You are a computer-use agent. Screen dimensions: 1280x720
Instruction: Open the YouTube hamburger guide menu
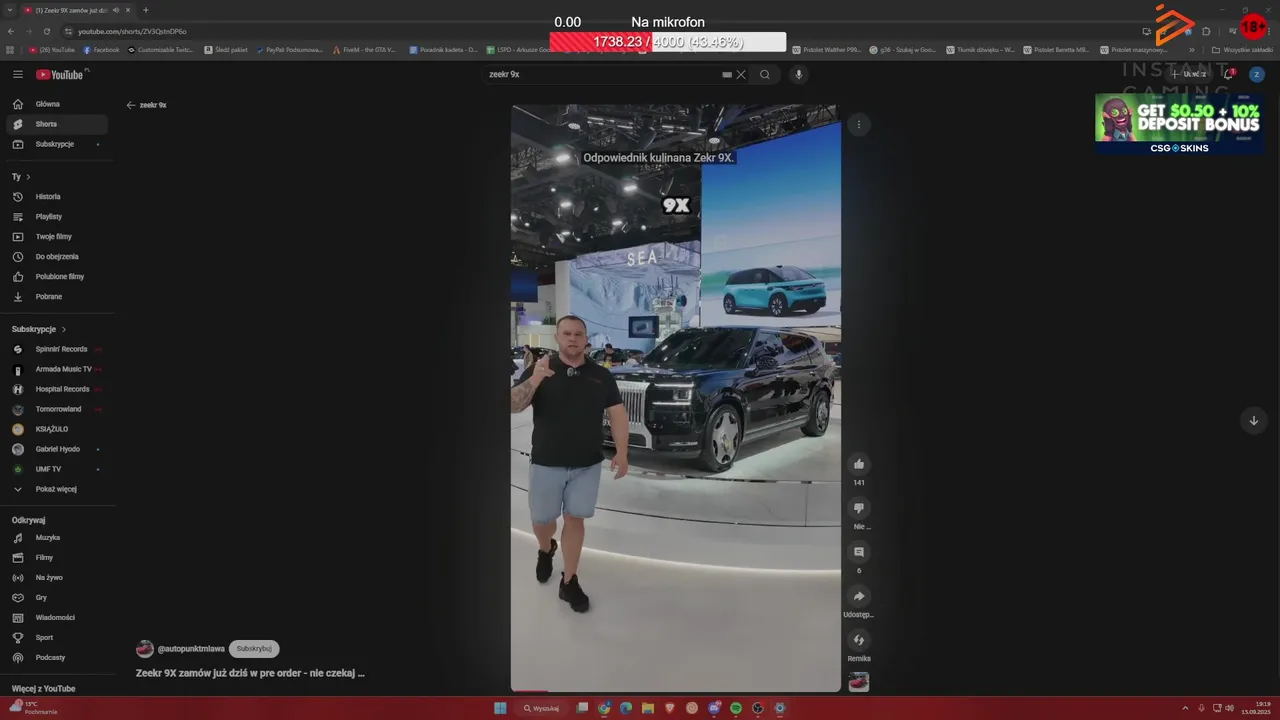[x=18, y=74]
